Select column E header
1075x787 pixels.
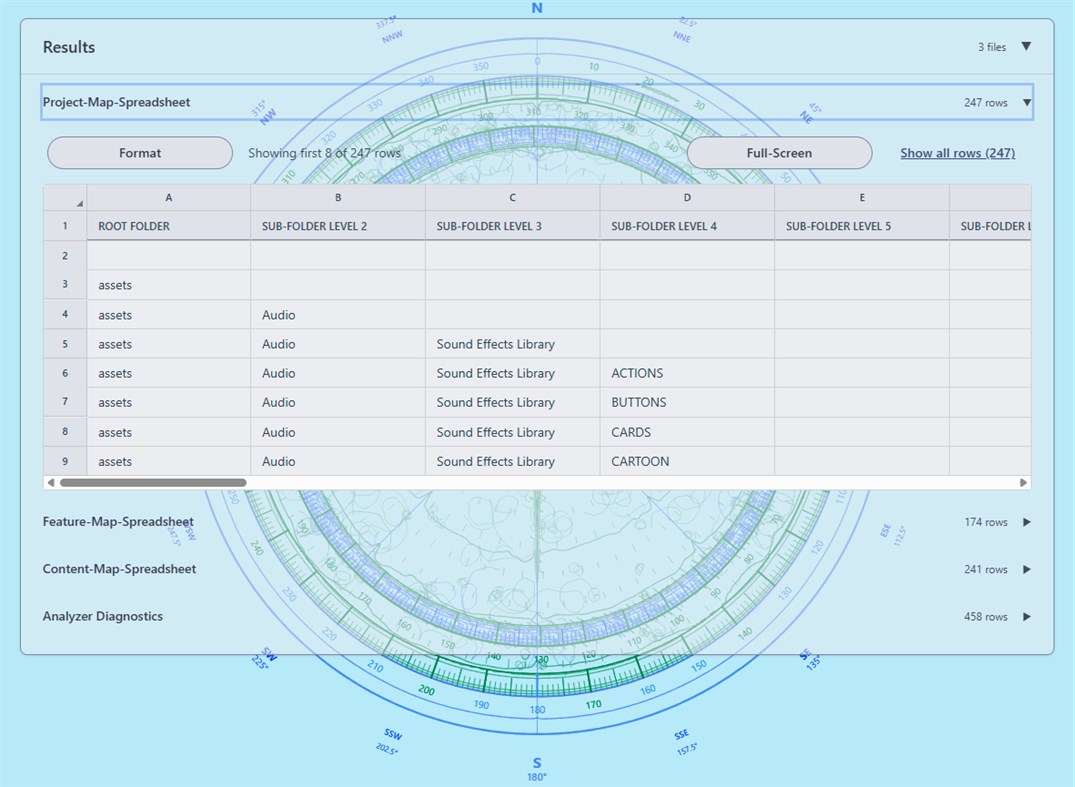click(x=862, y=197)
